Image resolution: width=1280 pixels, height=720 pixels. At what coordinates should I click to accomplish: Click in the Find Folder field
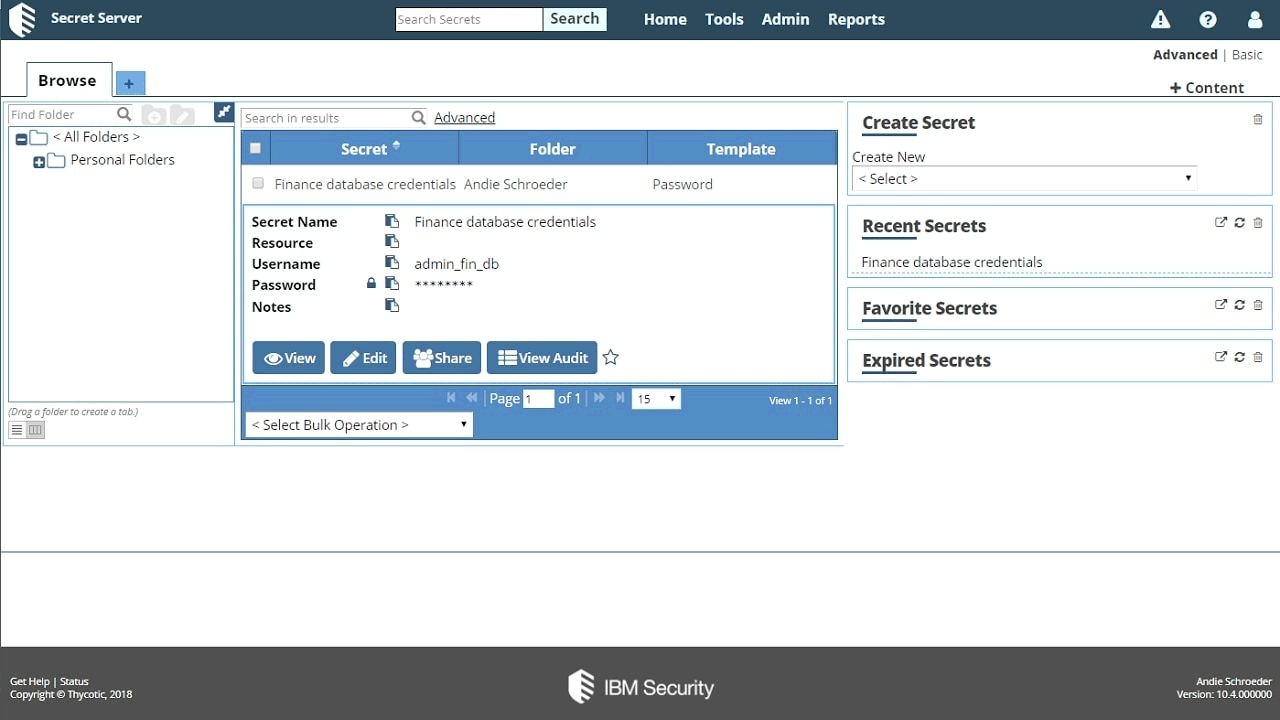(x=63, y=114)
